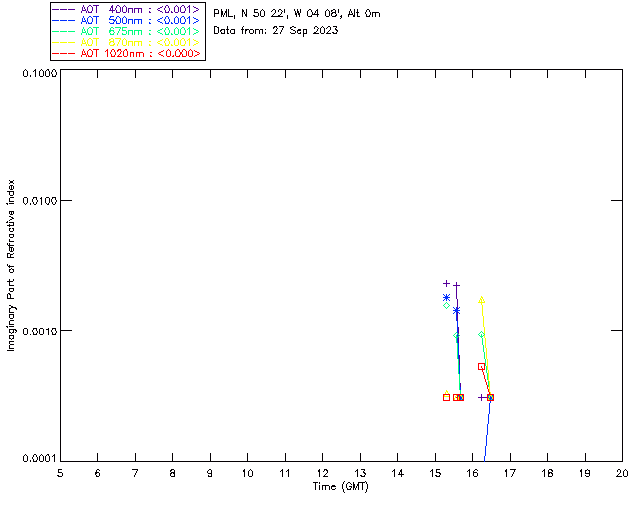
Task: Click the 0.0001 y-axis tick label
Action: tap(40, 459)
